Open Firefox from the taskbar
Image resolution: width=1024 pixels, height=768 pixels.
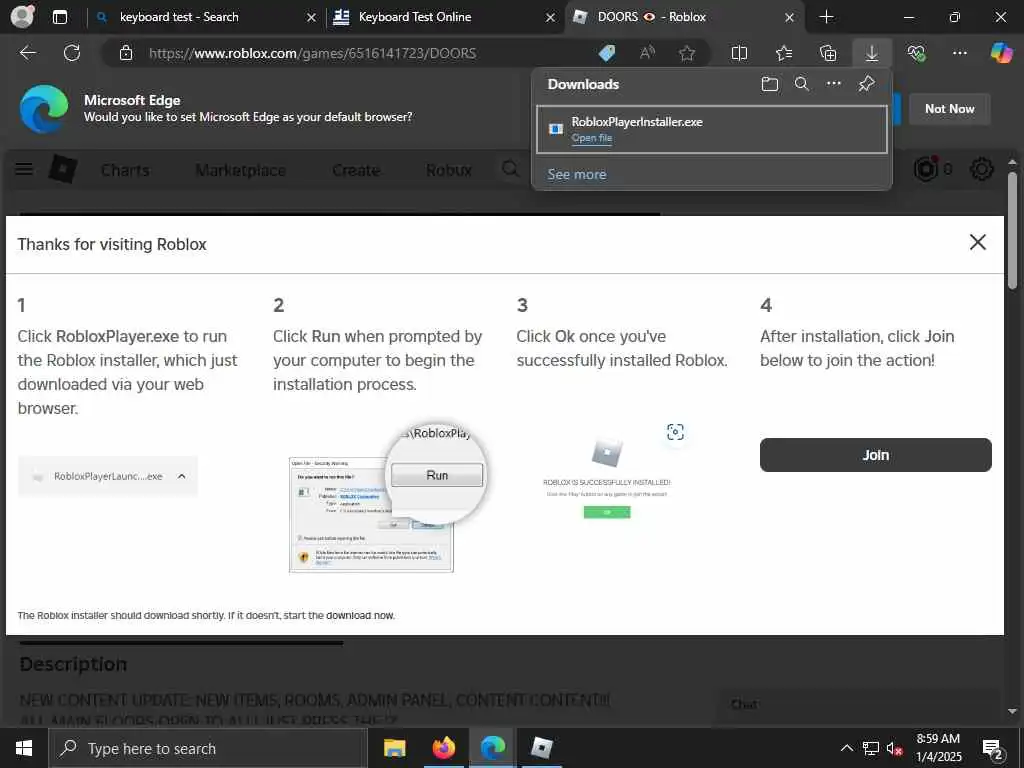point(443,748)
